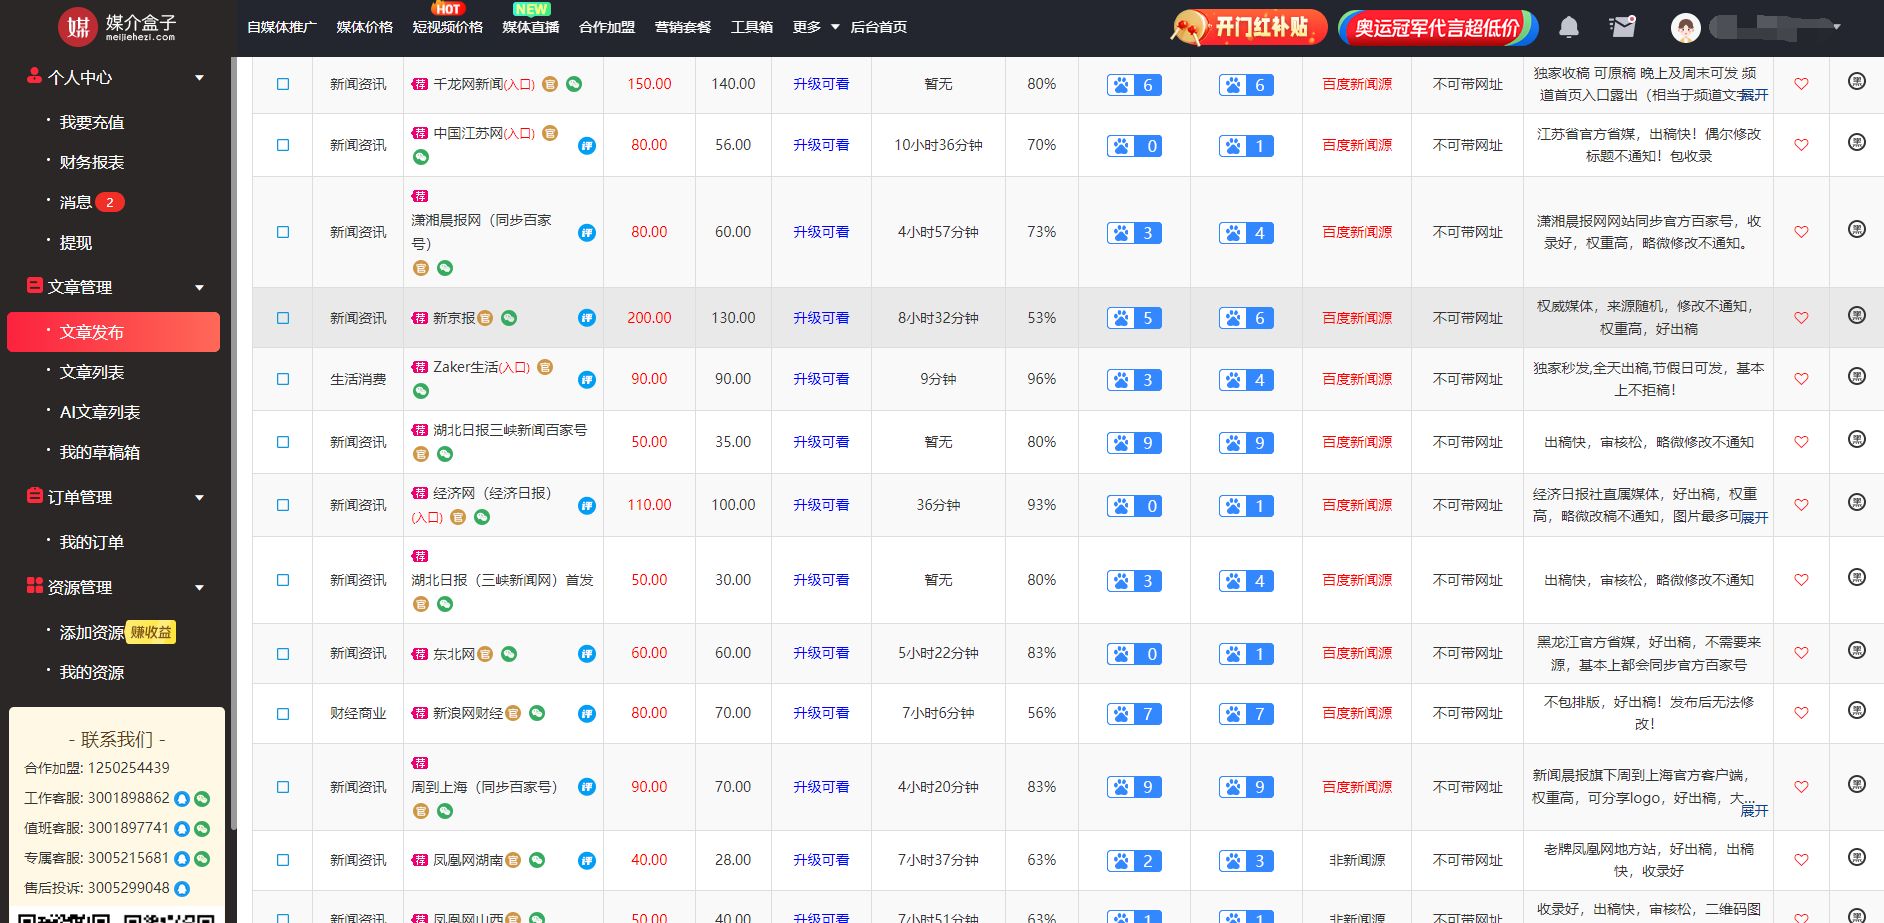
Task: Check the 潇湘晨报网 row checkbox
Action: point(283,232)
